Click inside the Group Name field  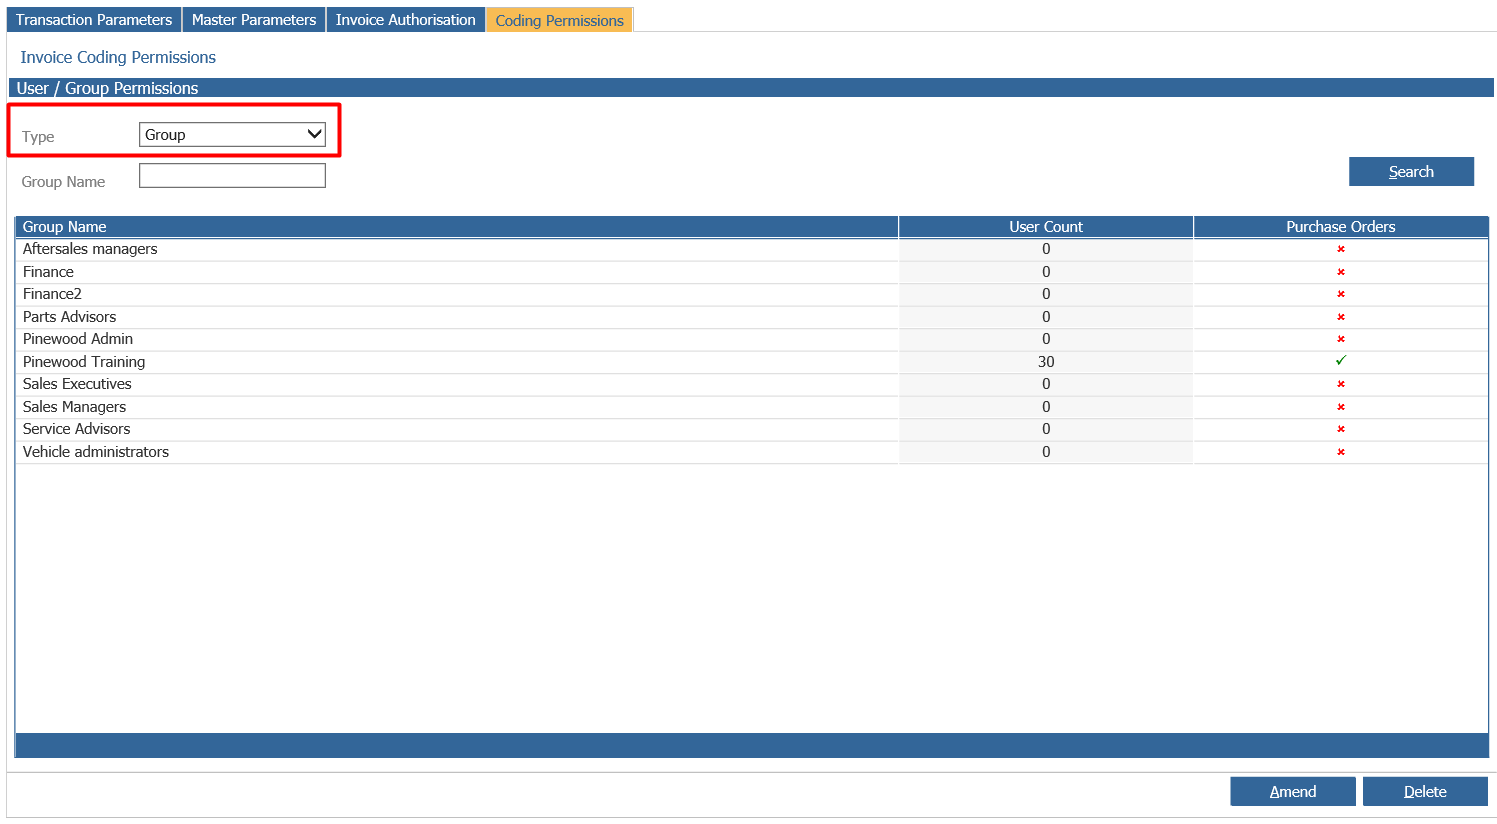pos(232,175)
